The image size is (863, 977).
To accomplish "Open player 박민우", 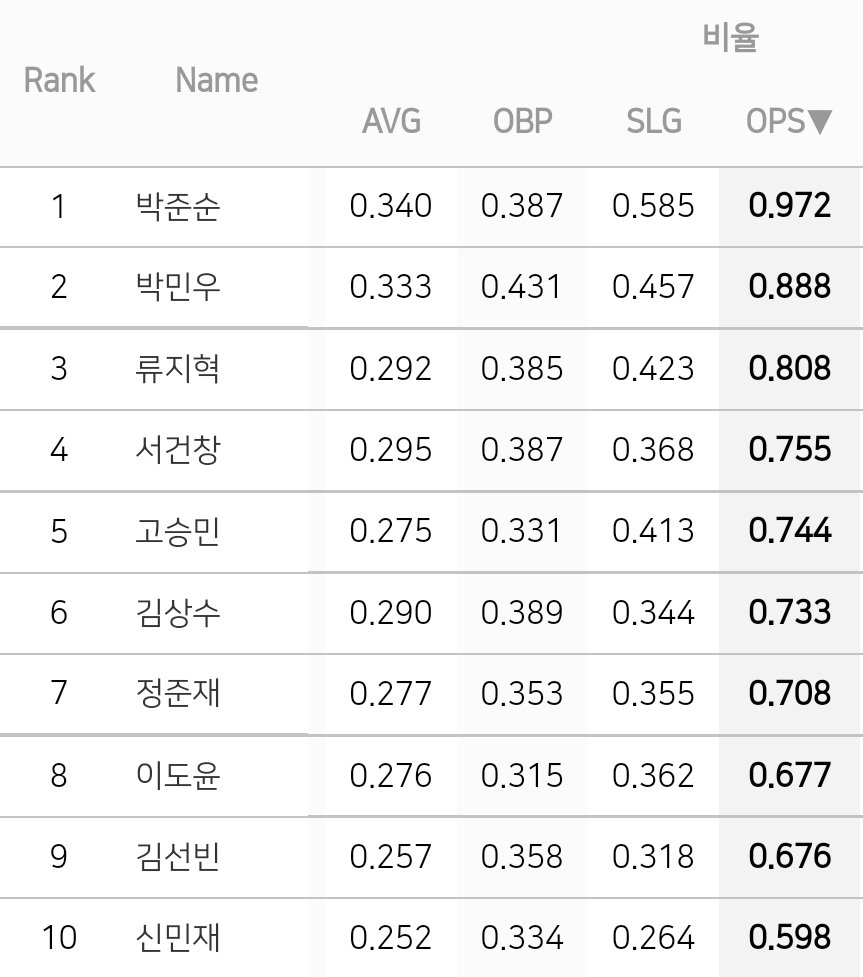I will [178, 287].
